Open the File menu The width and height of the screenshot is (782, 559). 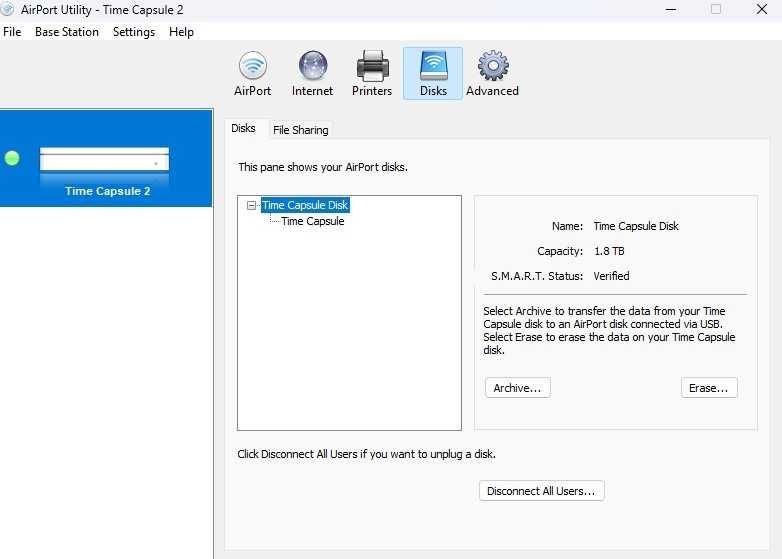[x=12, y=32]
